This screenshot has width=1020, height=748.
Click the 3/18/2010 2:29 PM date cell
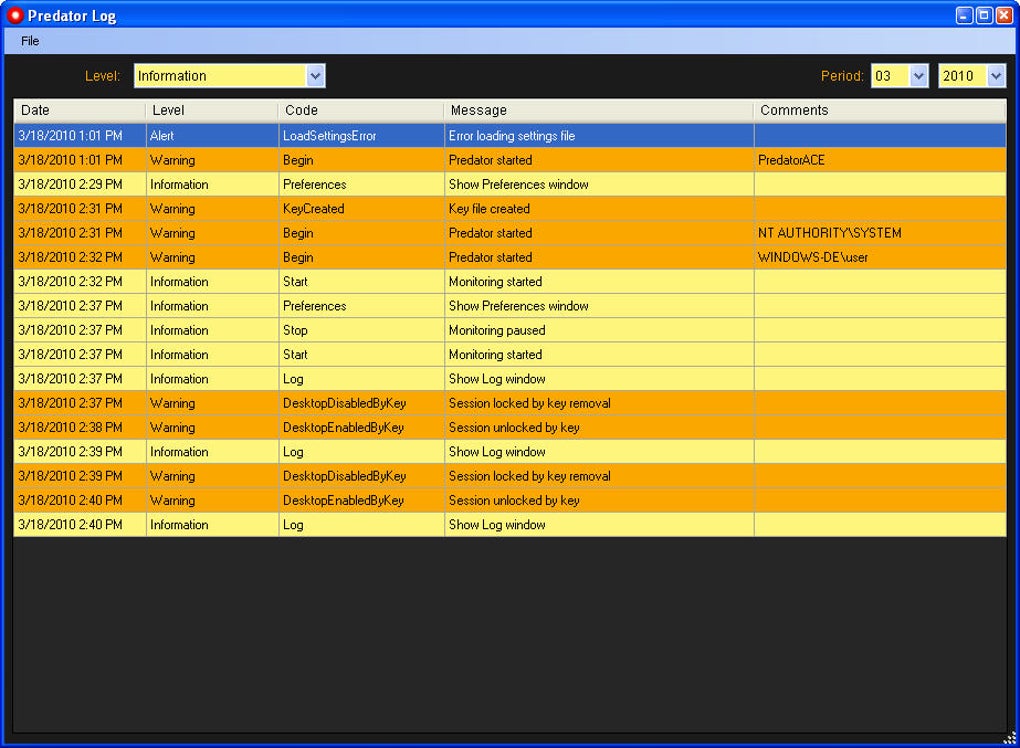tap(80, 184)
